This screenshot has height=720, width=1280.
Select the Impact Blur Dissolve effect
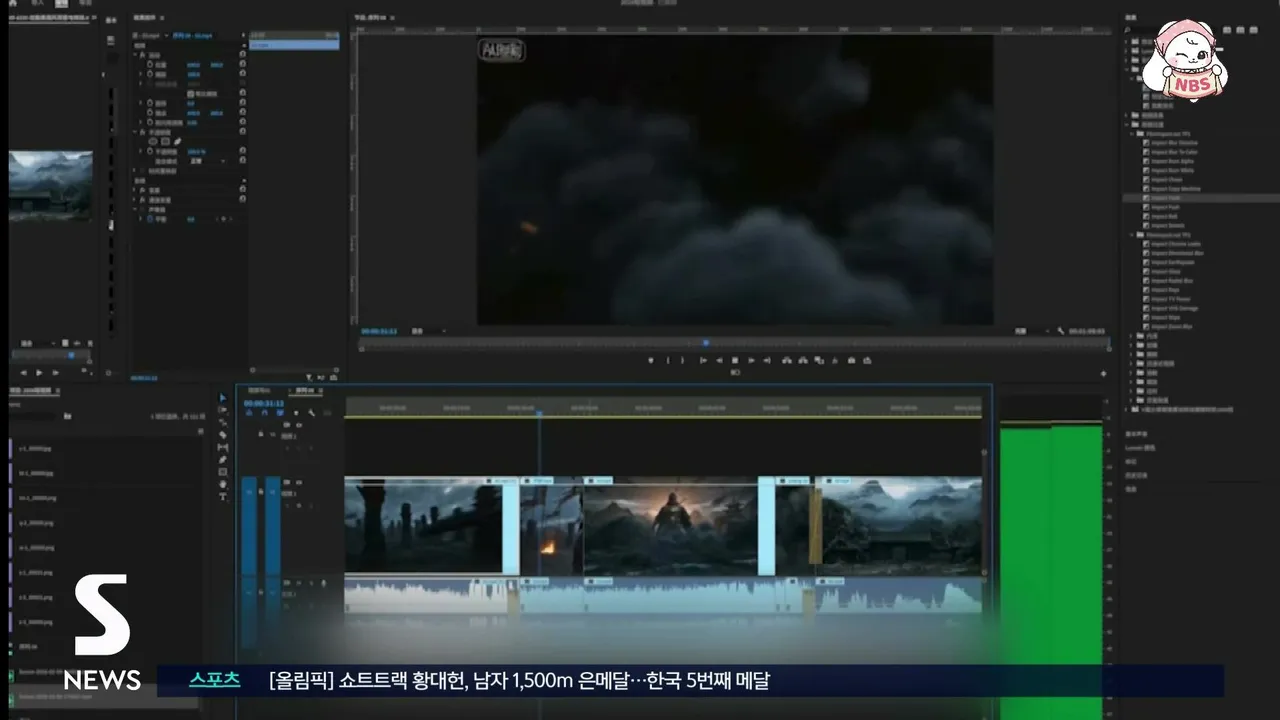pyautogui.click(x=1174, y=143)
